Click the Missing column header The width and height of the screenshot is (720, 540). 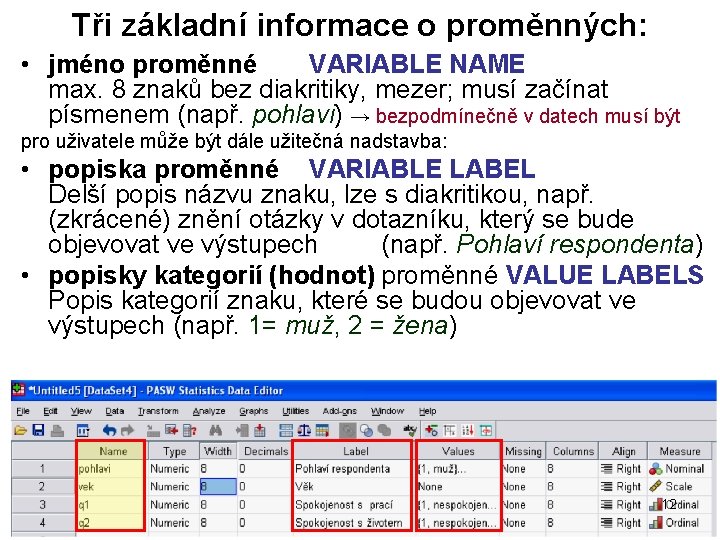click(523, 451)
